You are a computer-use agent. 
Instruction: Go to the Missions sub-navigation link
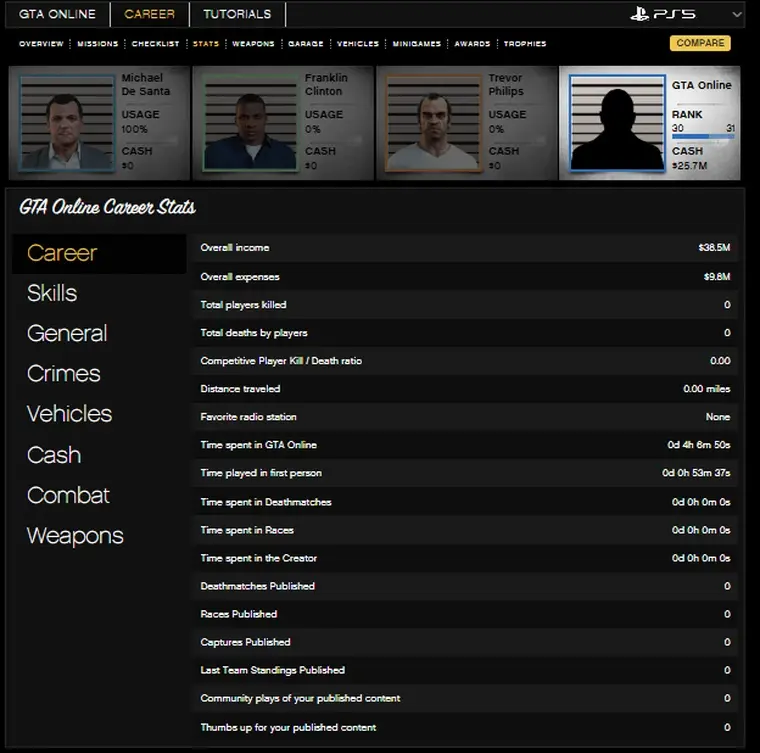[x=98, y=44]
